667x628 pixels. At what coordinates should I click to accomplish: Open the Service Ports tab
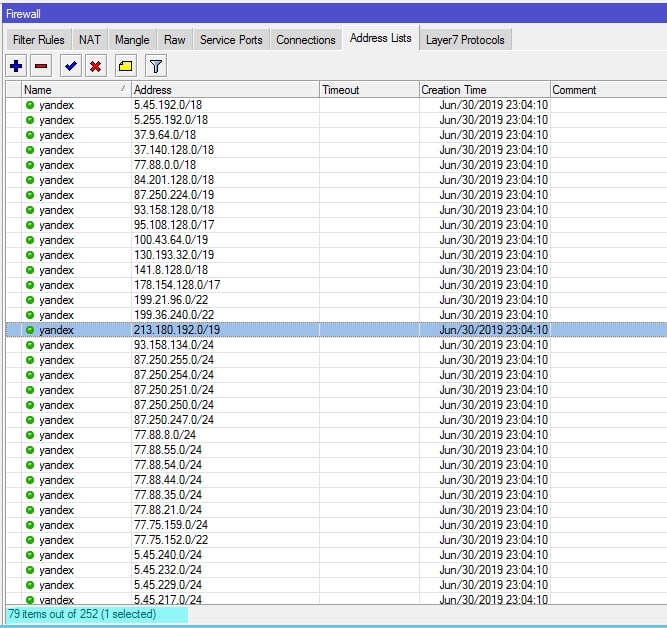tap(231, 40)
